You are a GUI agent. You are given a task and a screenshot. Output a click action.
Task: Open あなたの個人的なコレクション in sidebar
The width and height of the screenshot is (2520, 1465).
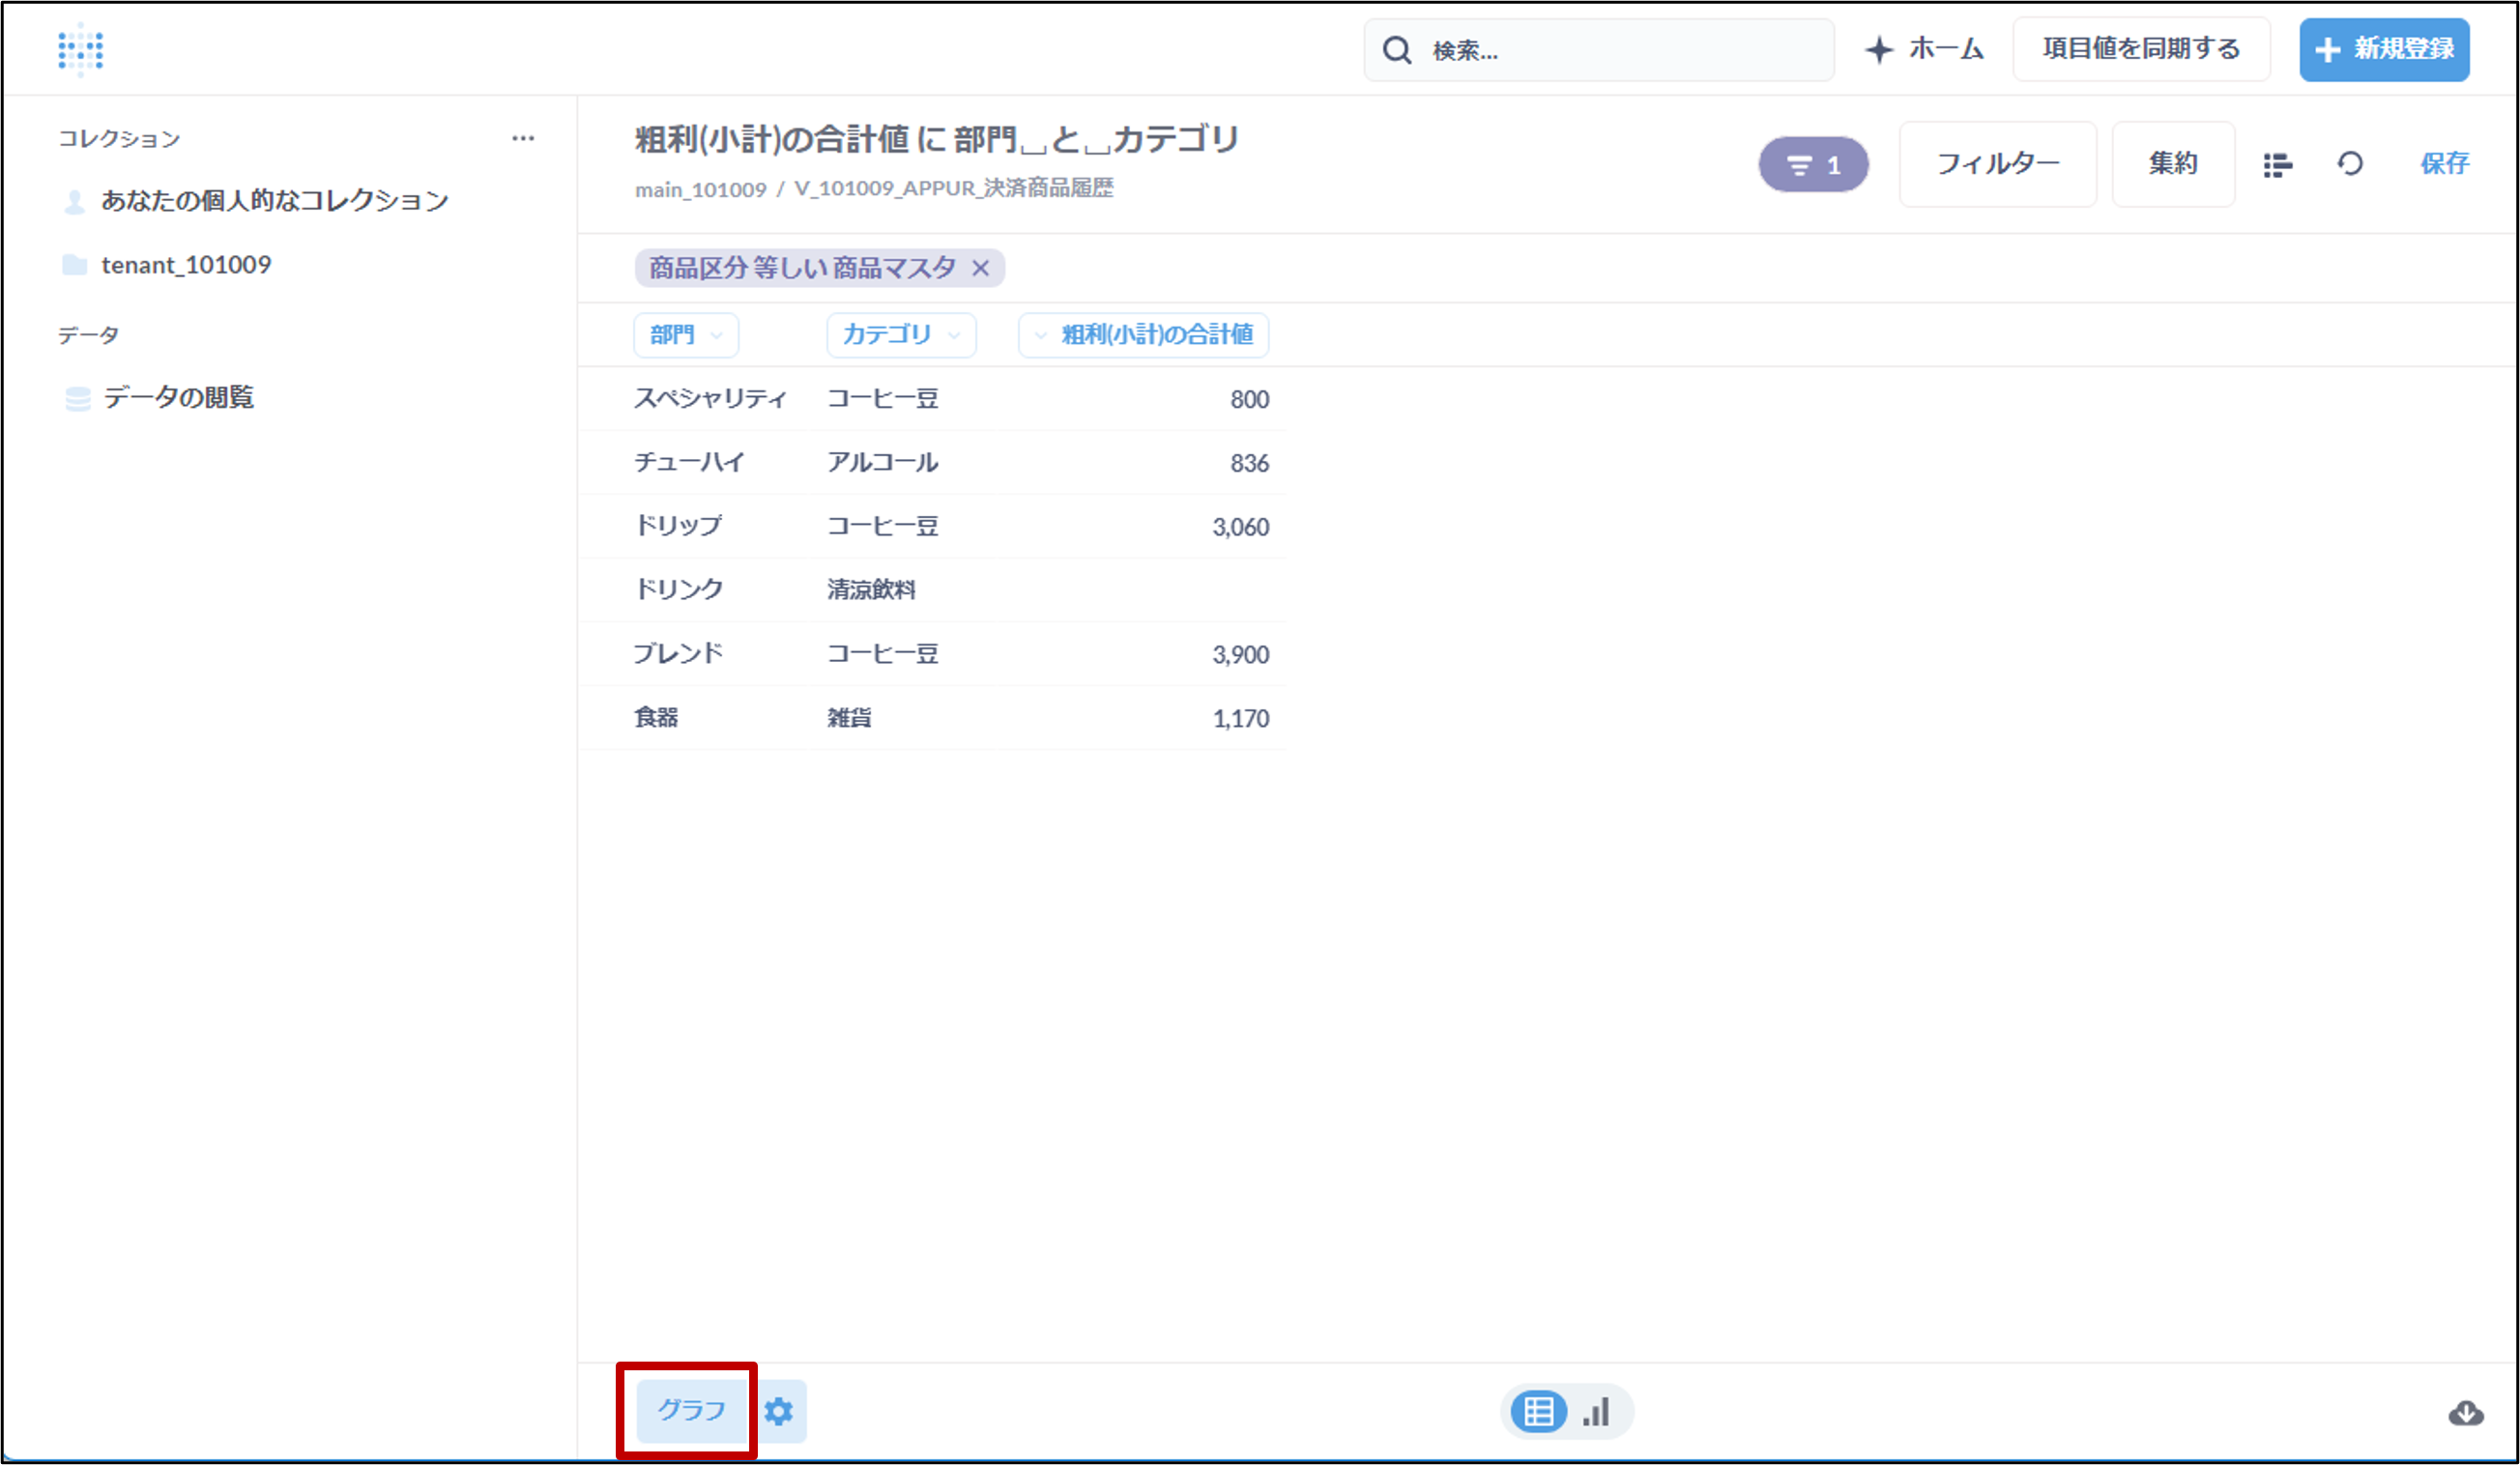tap(274, 201)
